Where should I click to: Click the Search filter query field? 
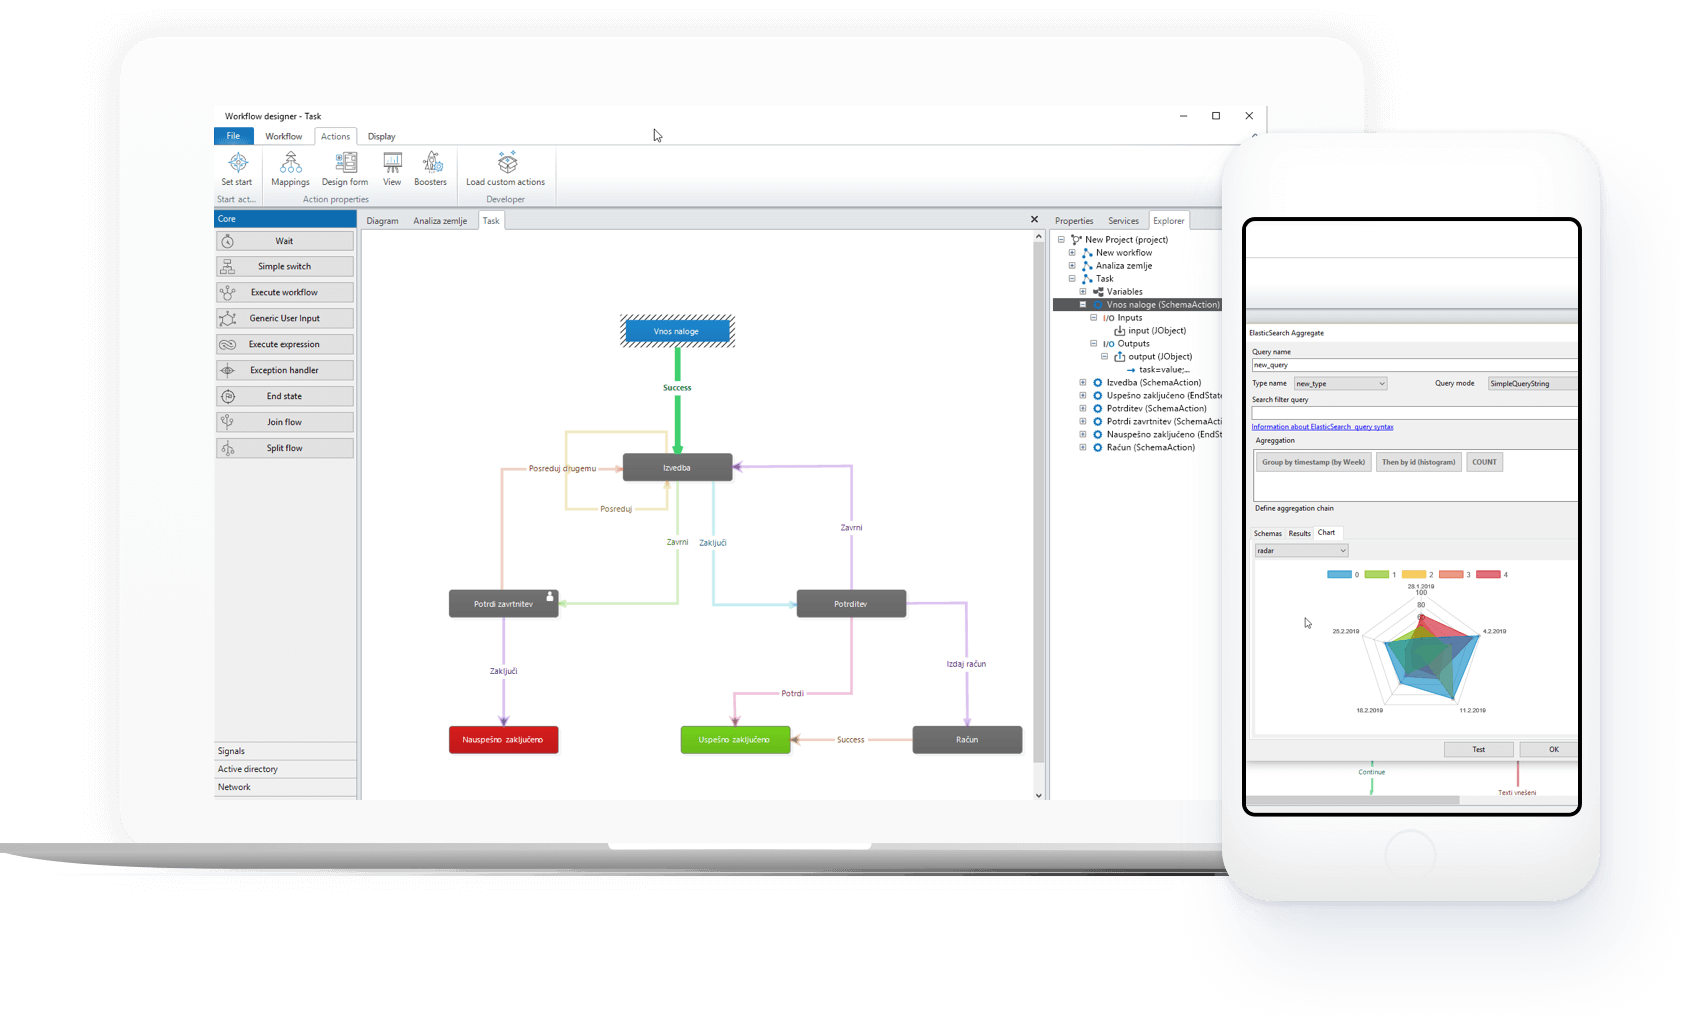coord(1414,413)
